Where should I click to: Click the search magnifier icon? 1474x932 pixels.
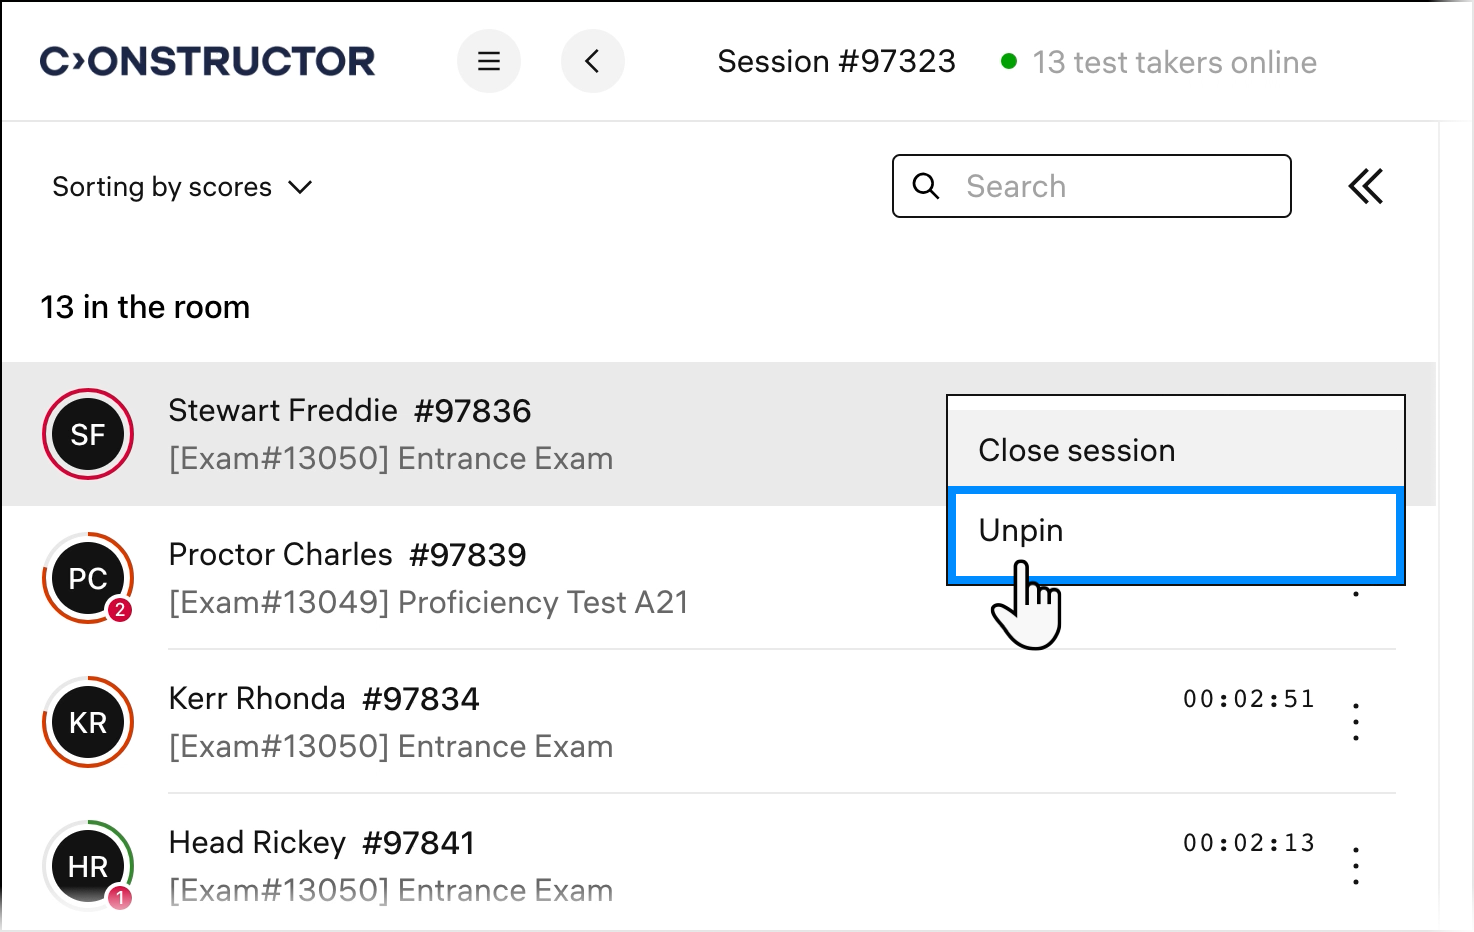[926, 186]
